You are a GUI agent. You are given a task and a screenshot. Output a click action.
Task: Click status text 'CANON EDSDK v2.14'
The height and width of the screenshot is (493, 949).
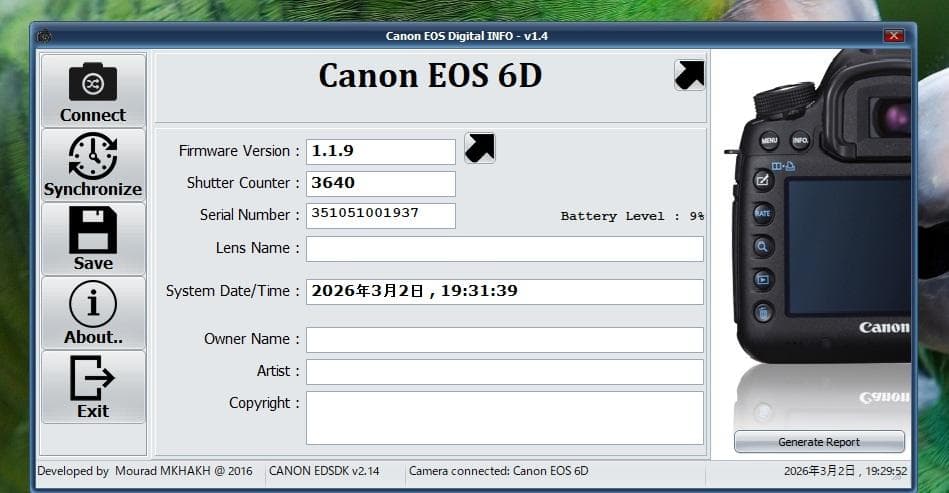tap(324, 471)
